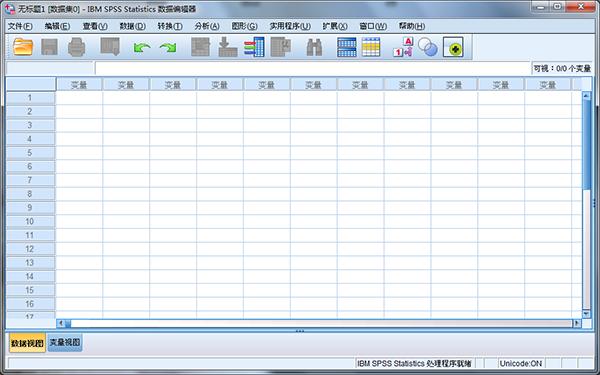The width and height of the screenshot is (600, 375).
Task: Select row header 15
Action: coord(31,290)
